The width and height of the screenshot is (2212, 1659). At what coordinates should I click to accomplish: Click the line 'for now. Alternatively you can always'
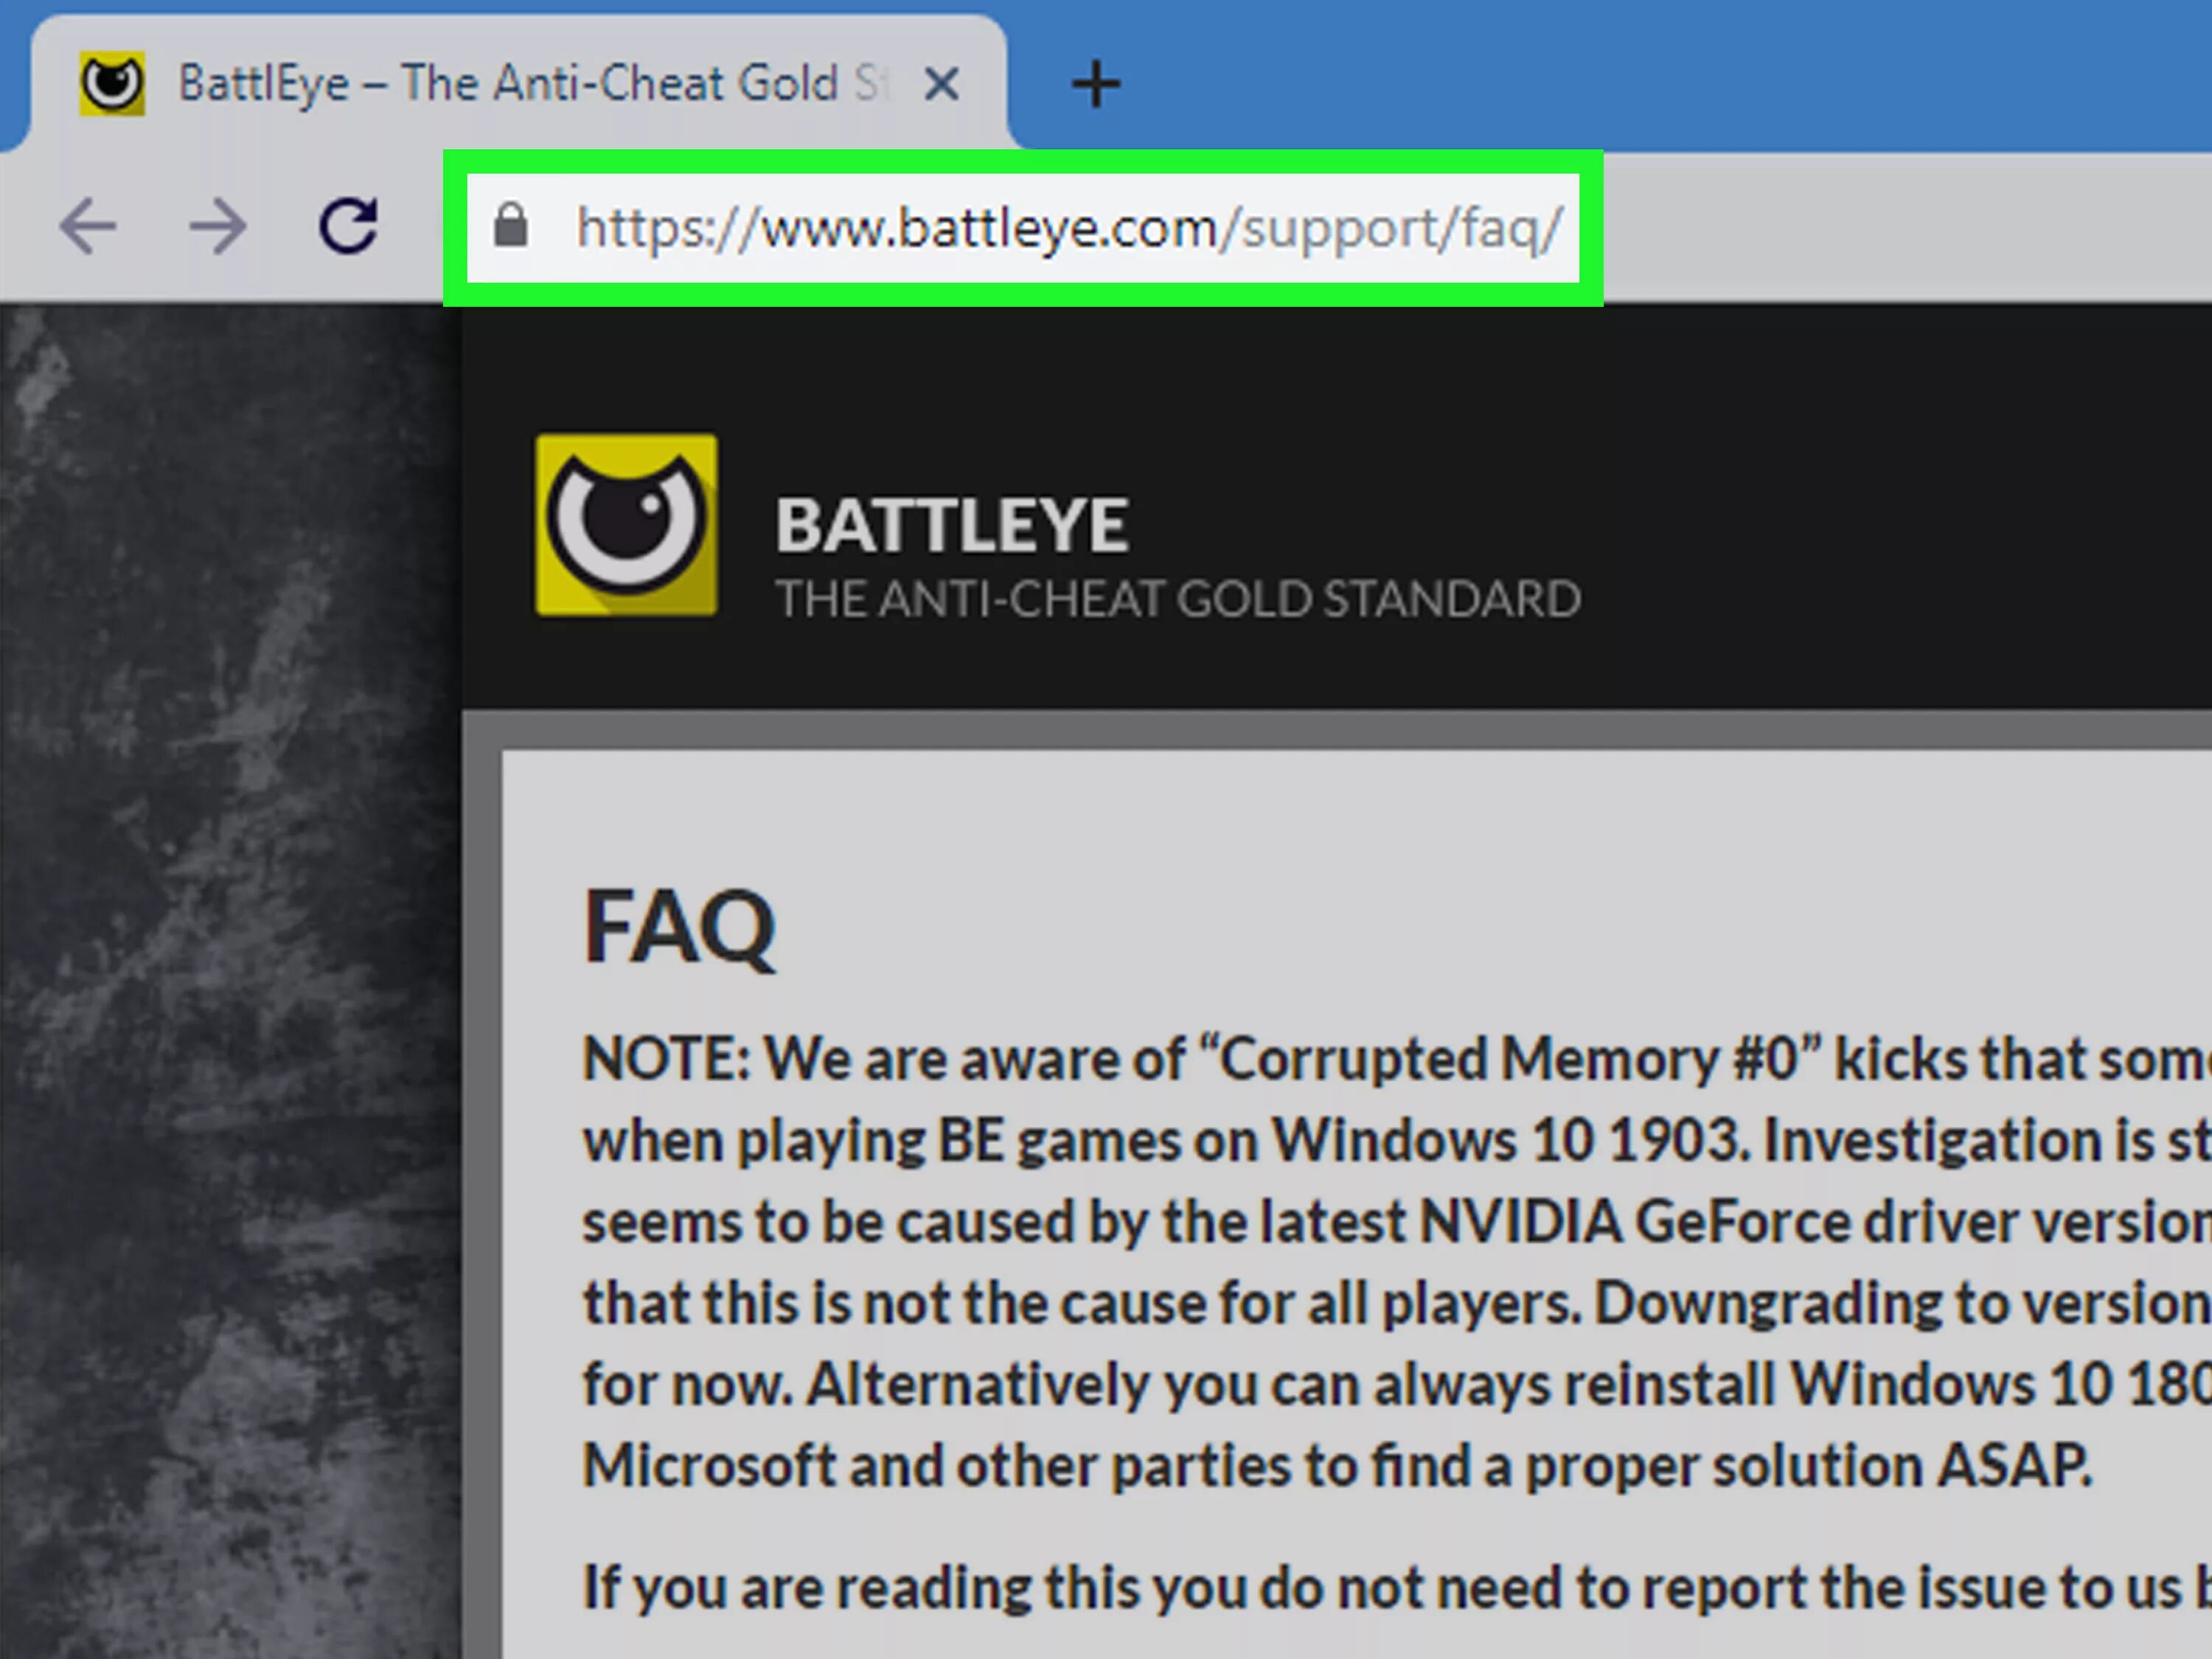(1397, 1385)
